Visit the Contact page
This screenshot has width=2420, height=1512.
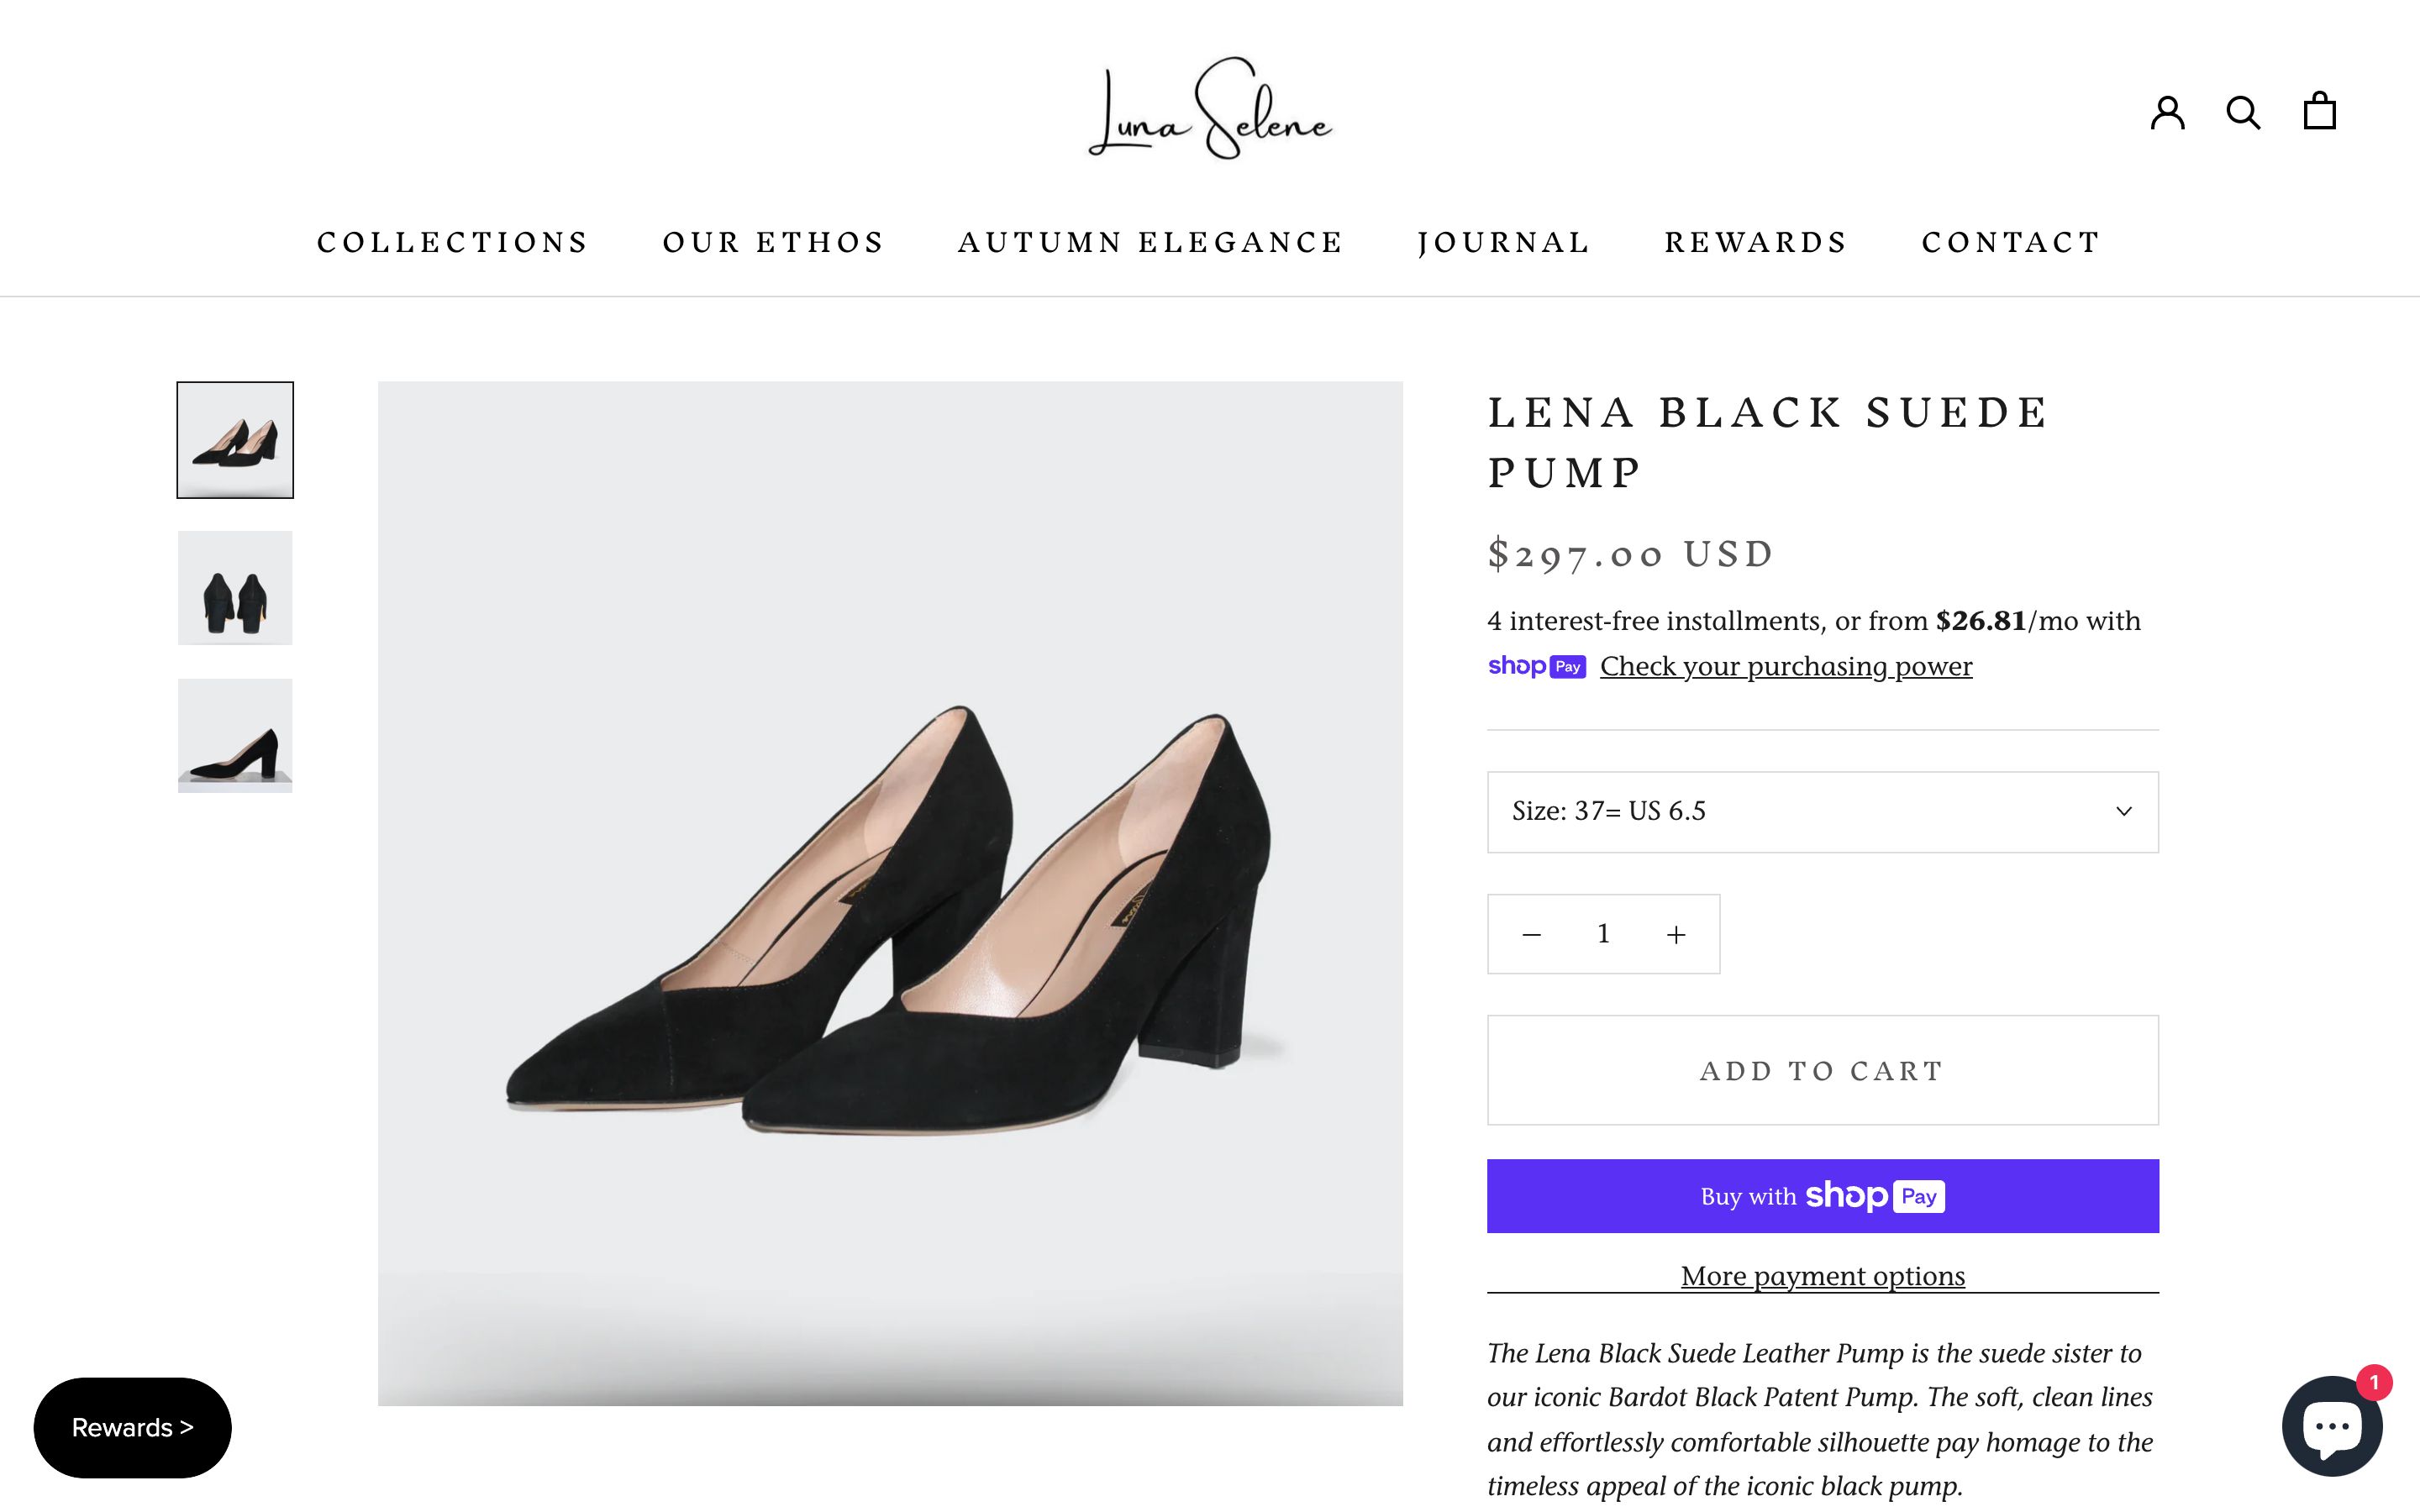(x=2009, y=241)
